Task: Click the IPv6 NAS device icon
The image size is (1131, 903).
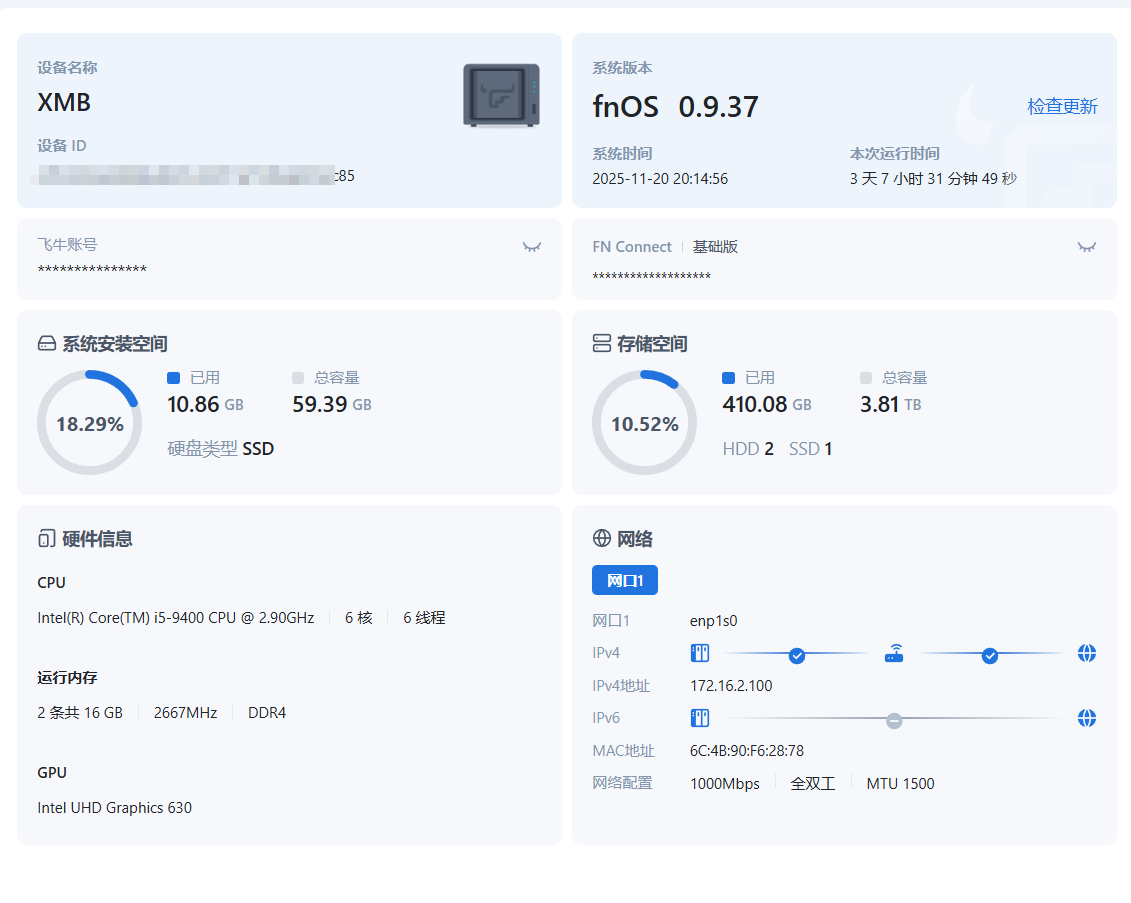Action: click(x=700, y=718)
